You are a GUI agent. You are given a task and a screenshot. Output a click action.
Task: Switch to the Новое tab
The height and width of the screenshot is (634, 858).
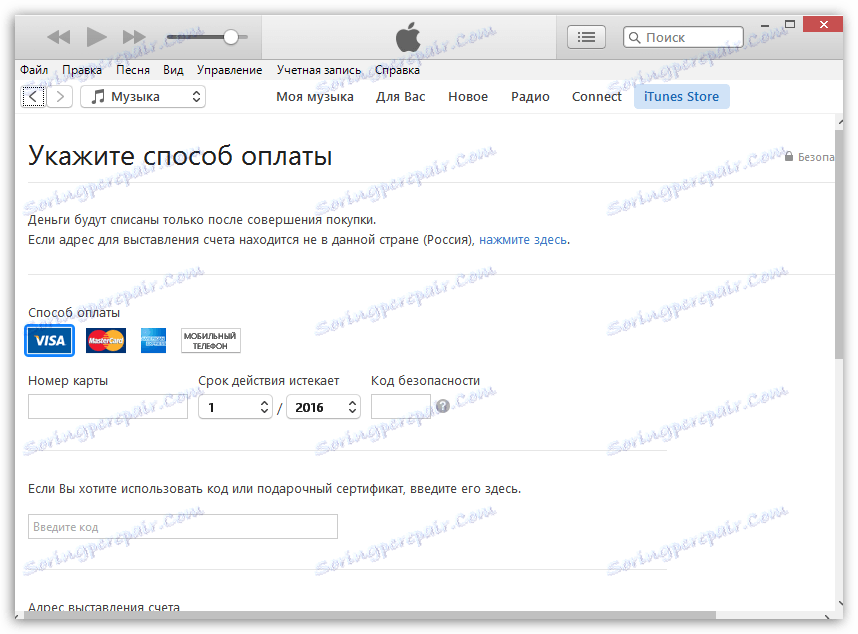pos(468,97)
